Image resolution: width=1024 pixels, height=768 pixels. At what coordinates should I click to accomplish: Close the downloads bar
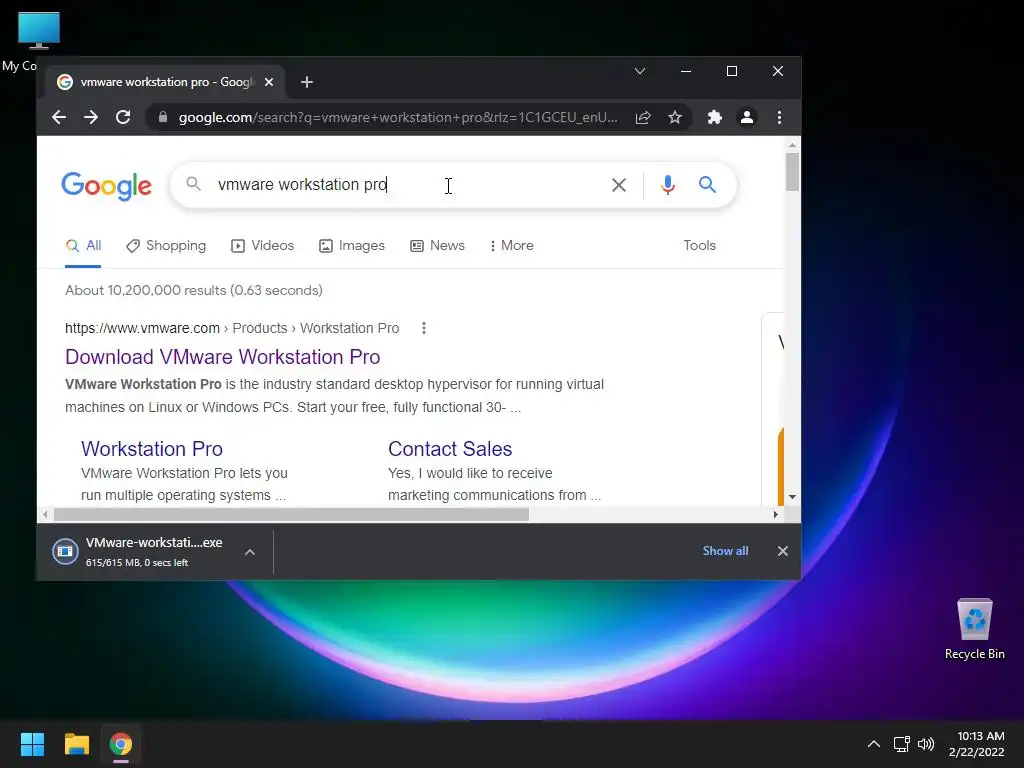[783, 551]
